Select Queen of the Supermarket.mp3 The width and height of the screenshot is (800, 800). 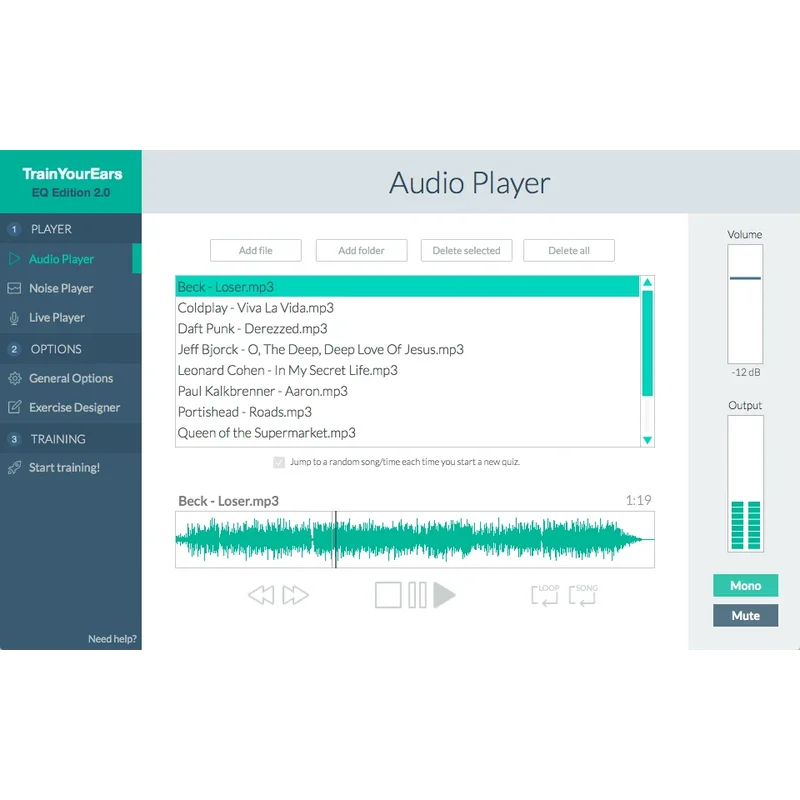click(x=407, y=433)
